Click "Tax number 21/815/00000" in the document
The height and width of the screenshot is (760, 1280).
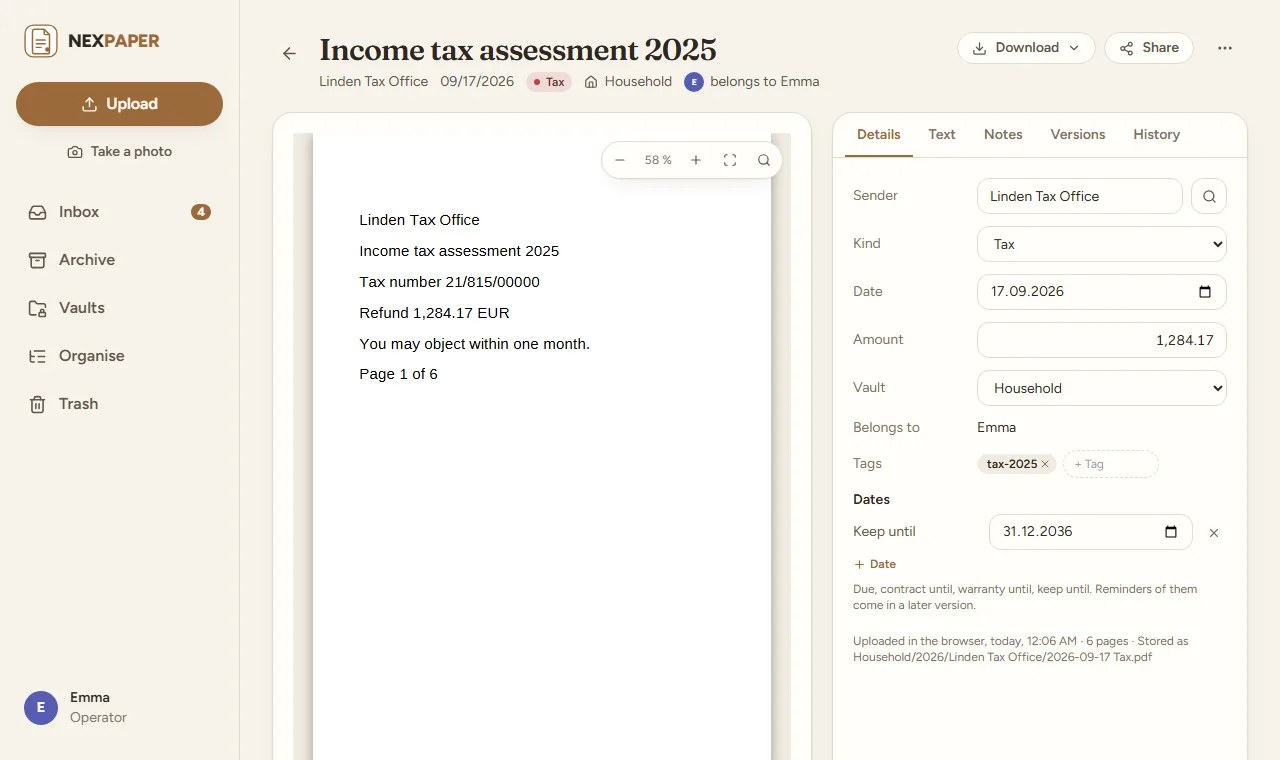[450, 282]
